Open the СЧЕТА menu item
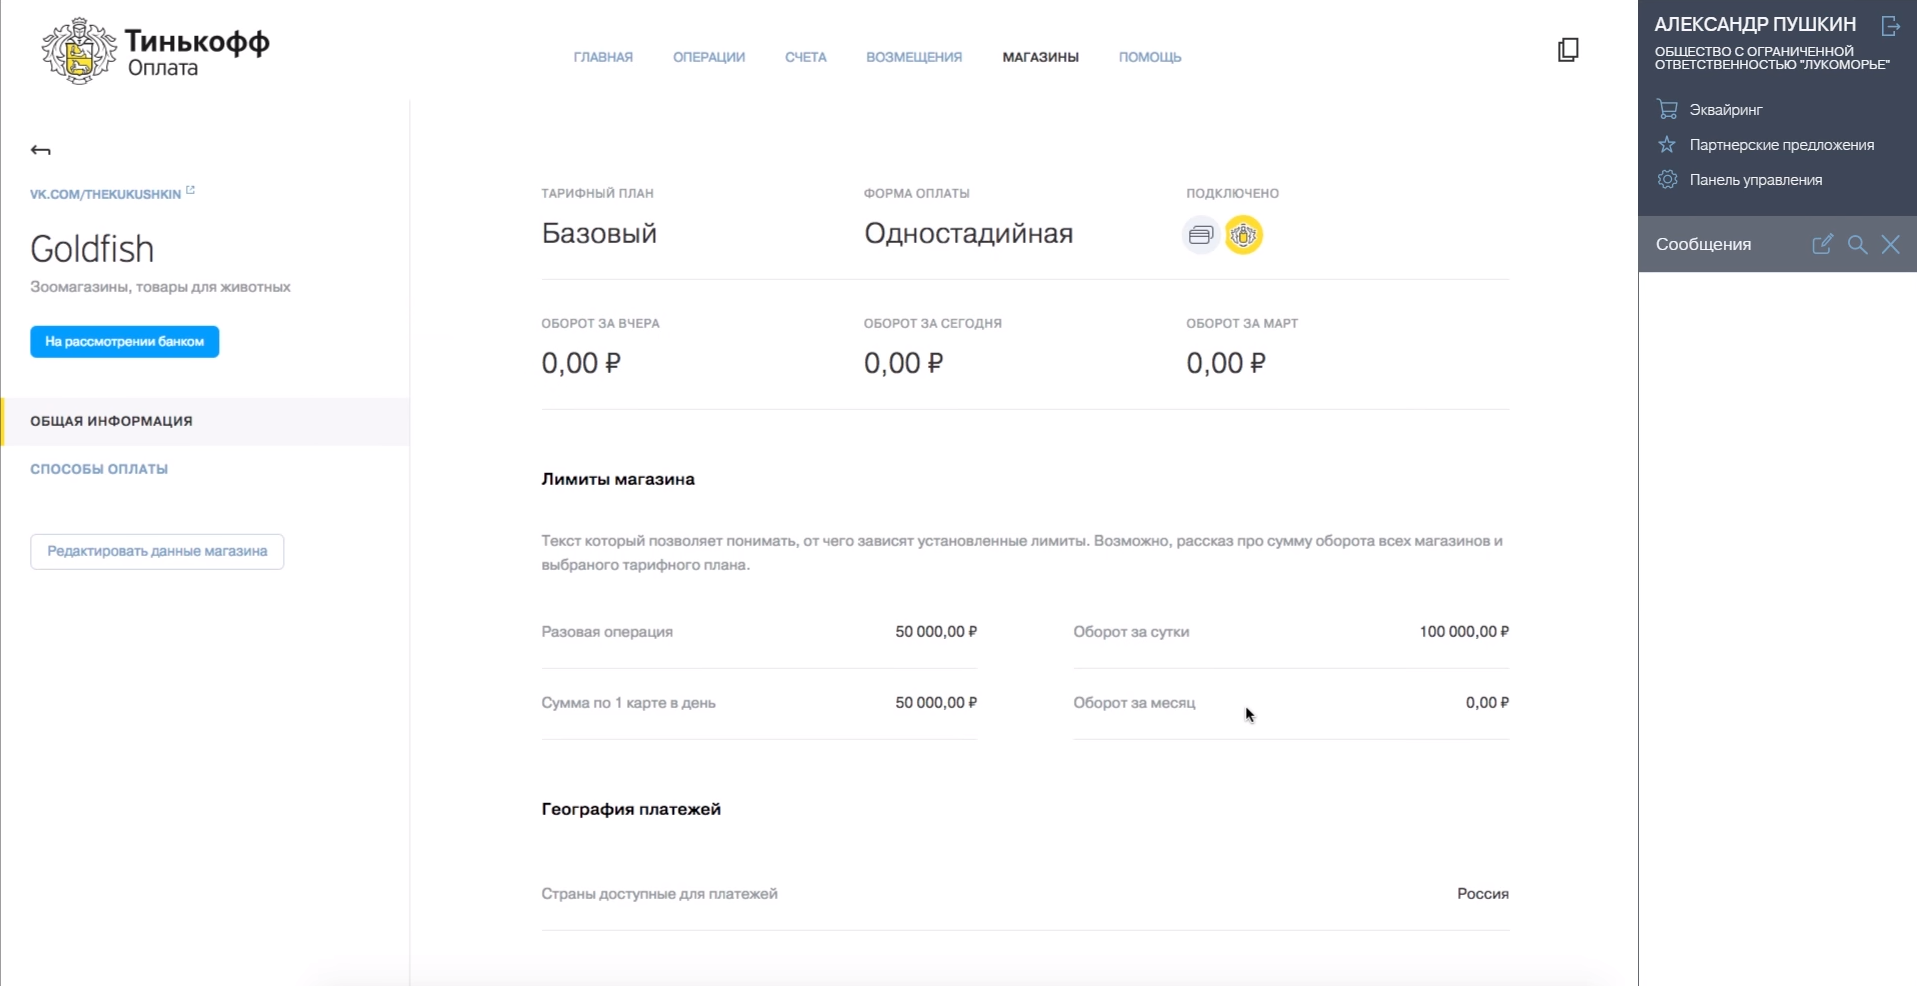This screenshot has width=1917, height=986. [806, 57]
